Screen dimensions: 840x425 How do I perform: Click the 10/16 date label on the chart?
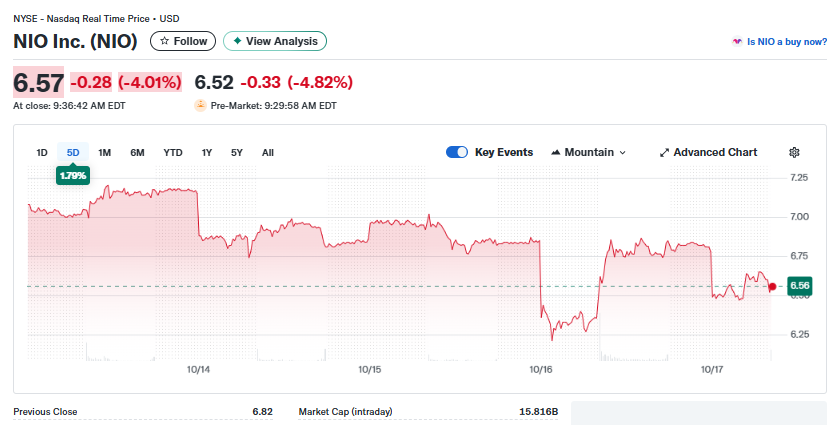540,370
